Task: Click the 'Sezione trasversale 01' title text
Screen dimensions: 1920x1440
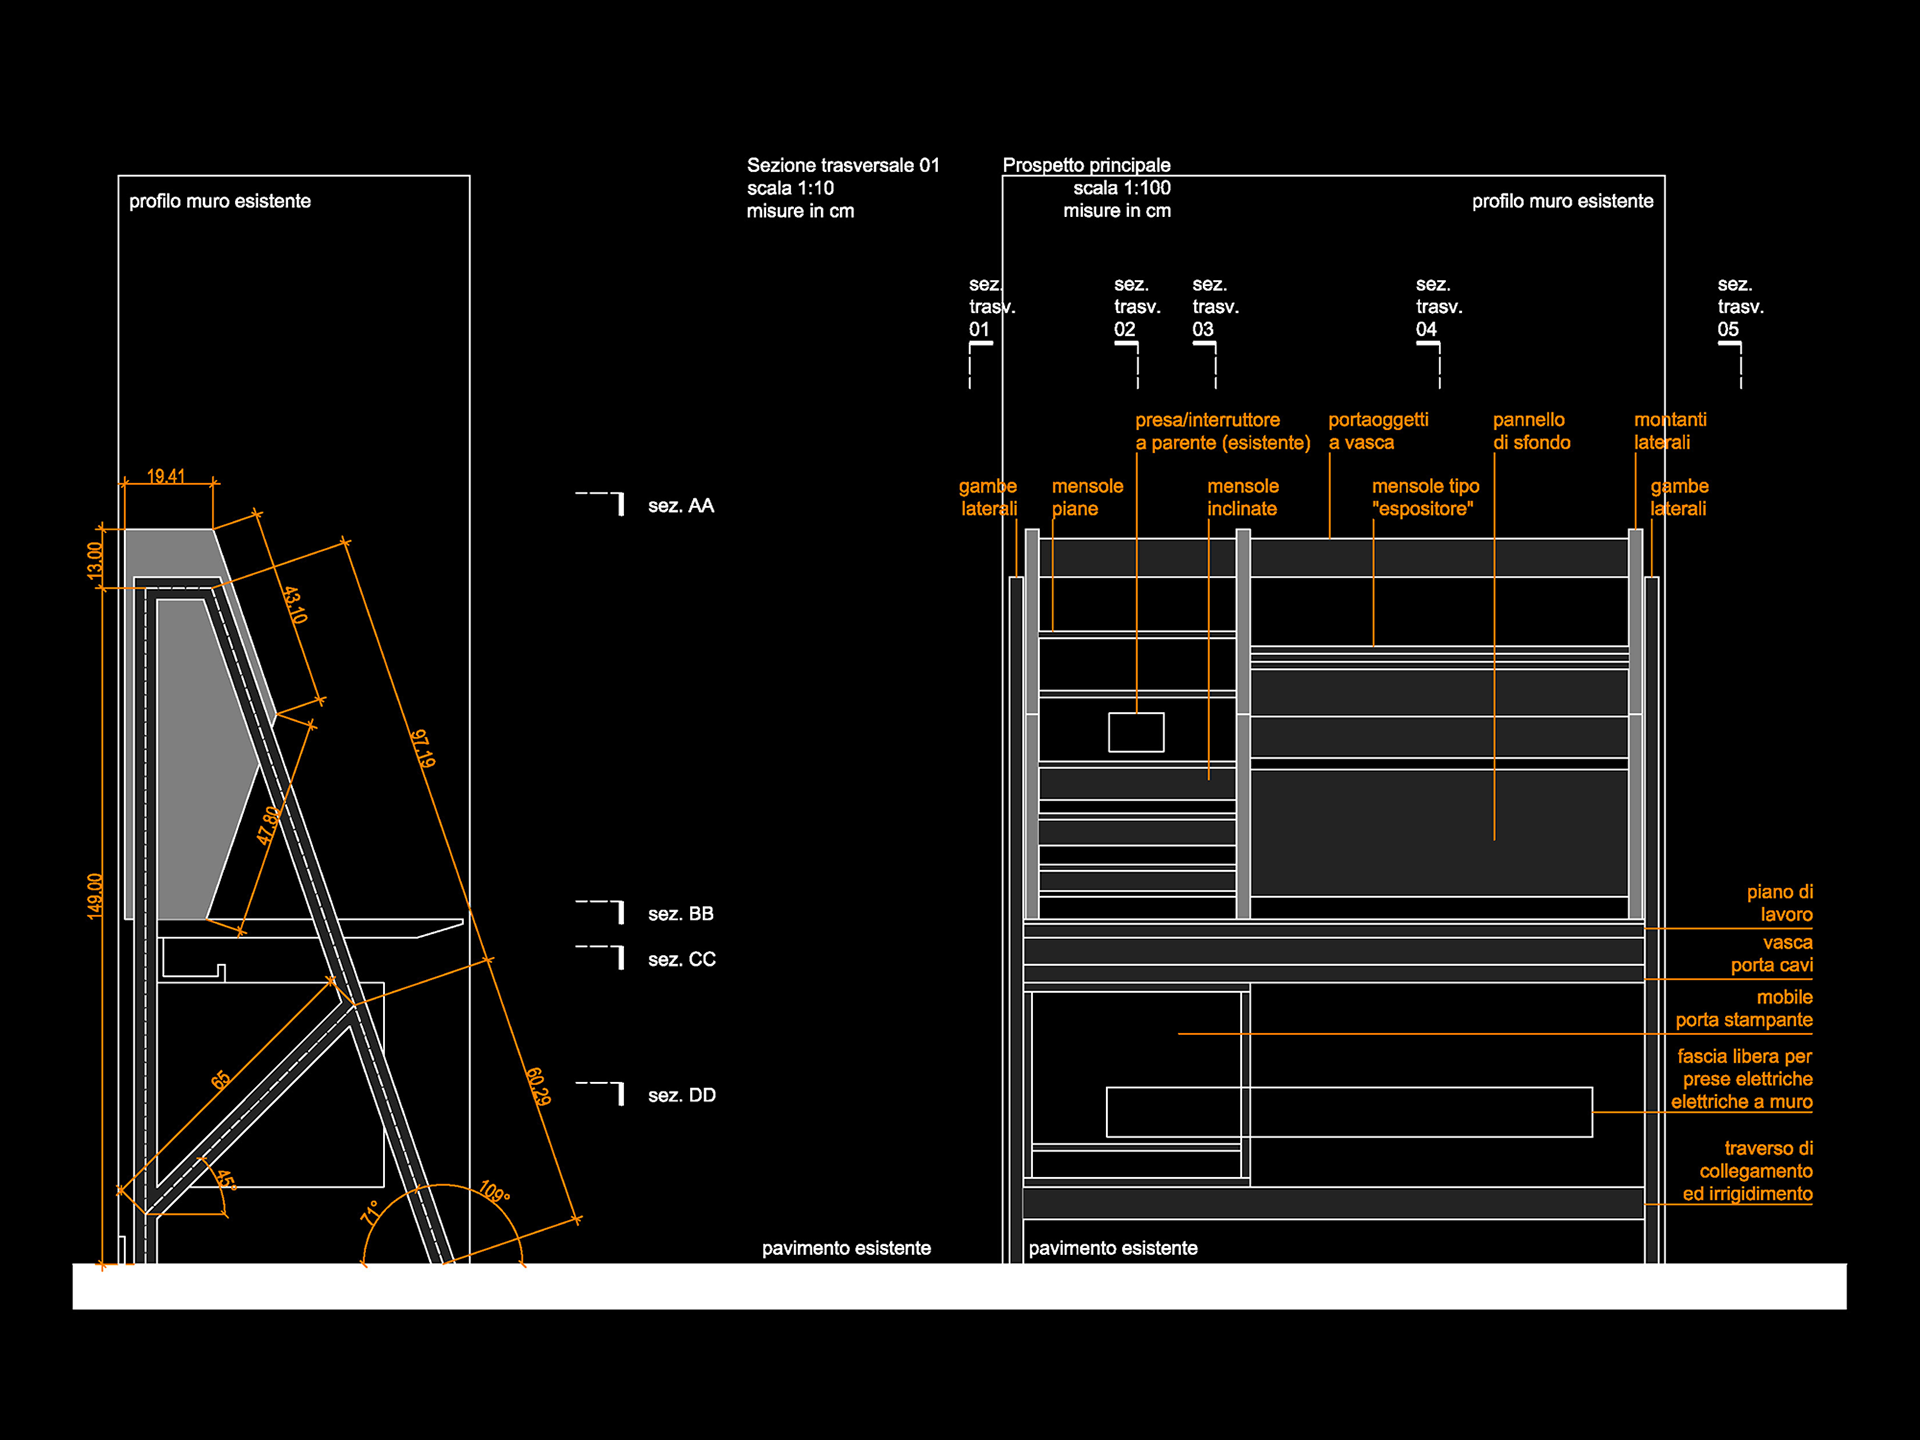Action: [x=843, y=166]
